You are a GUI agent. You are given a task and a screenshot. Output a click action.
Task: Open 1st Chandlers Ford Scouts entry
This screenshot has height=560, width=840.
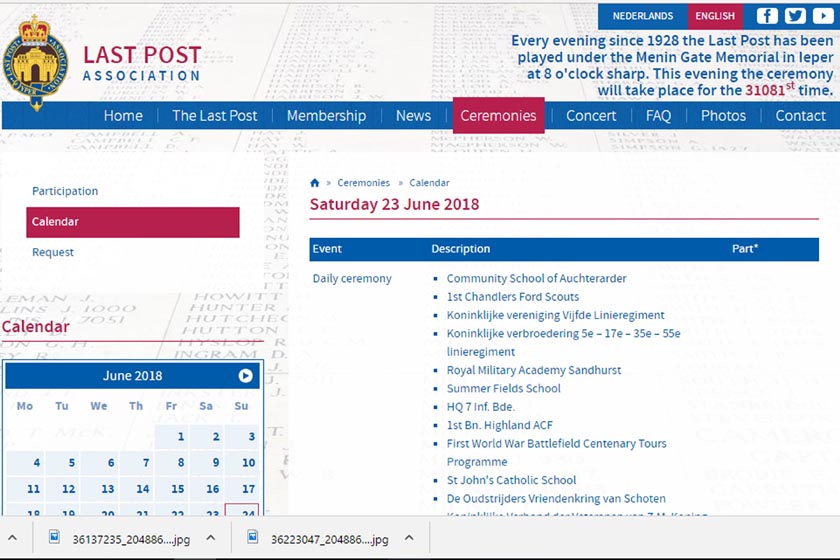513,297
